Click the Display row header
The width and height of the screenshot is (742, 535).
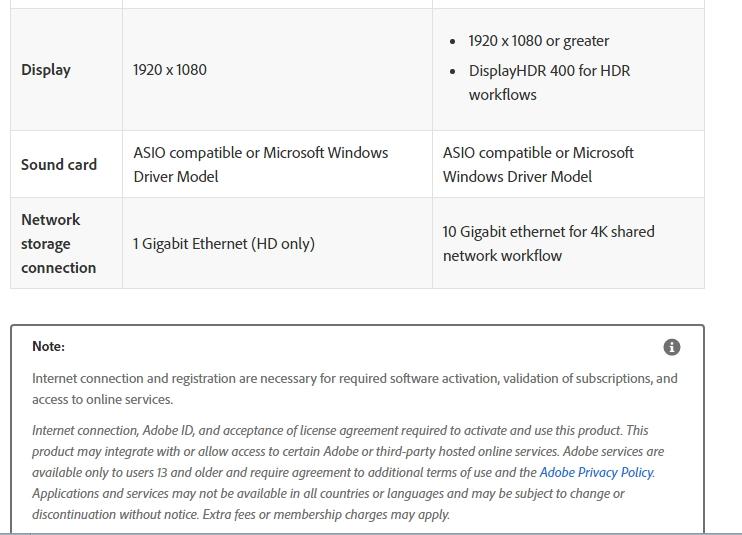(x=46, y=70)
